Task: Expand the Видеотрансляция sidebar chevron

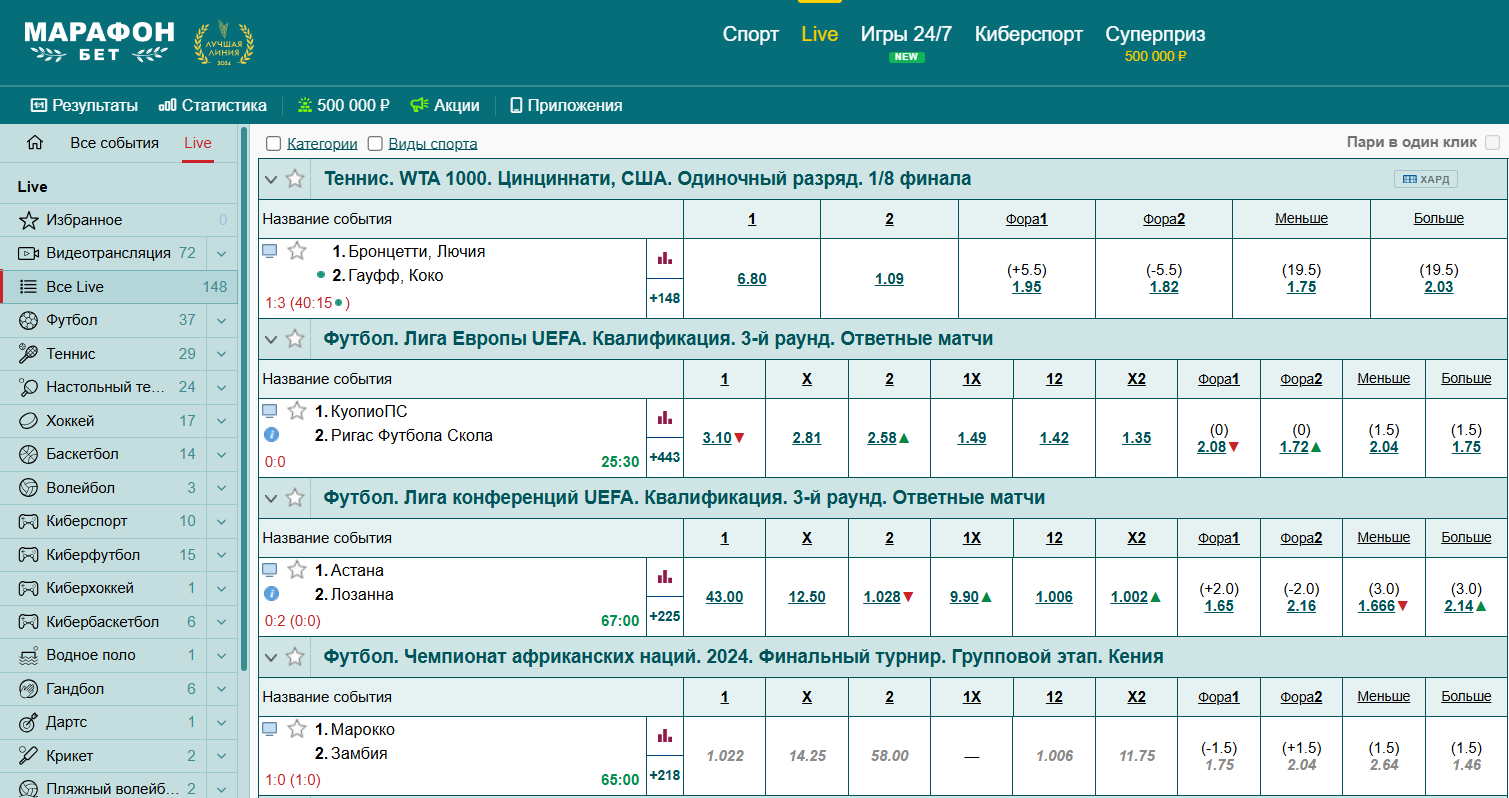Action: (222, 253)
